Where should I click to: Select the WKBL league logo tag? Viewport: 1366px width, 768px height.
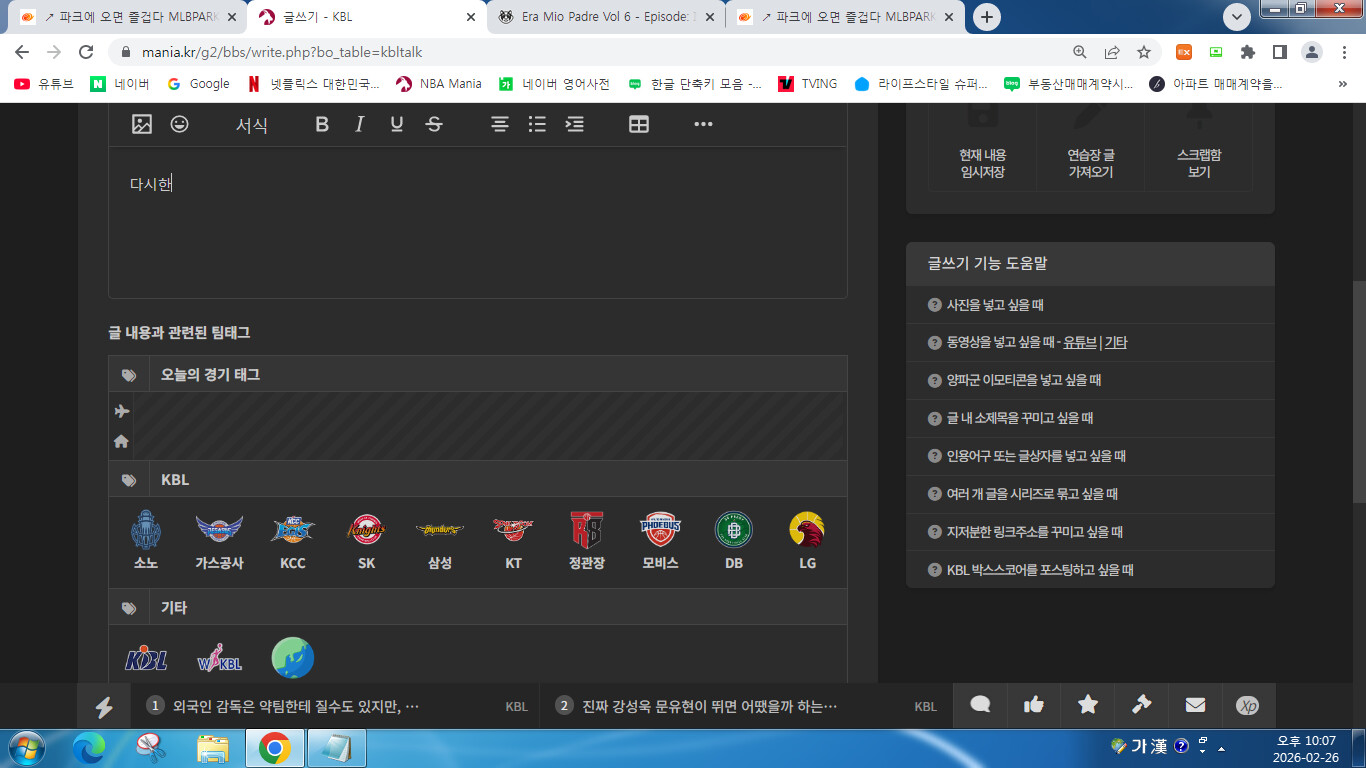220,658
